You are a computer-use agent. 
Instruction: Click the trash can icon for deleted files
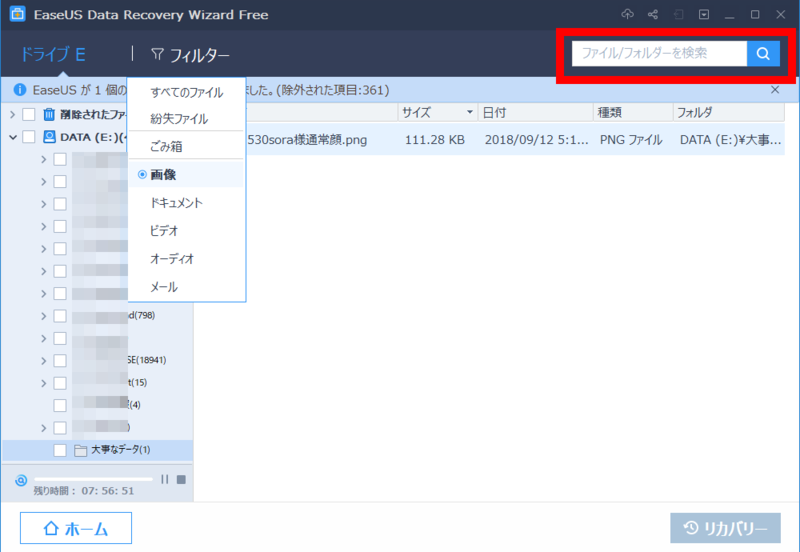tap(49, 114)
